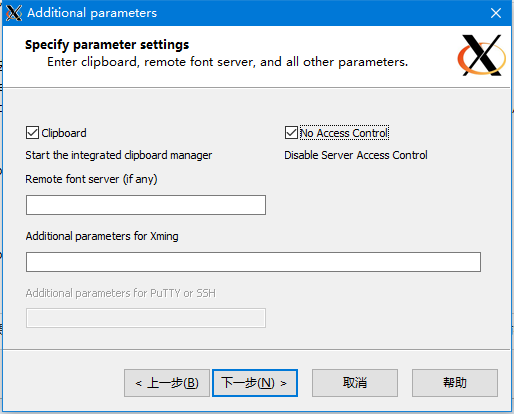This screenshot has height=414, width=514.
Task: Open help with the 帮助 button
Action: 455,383
